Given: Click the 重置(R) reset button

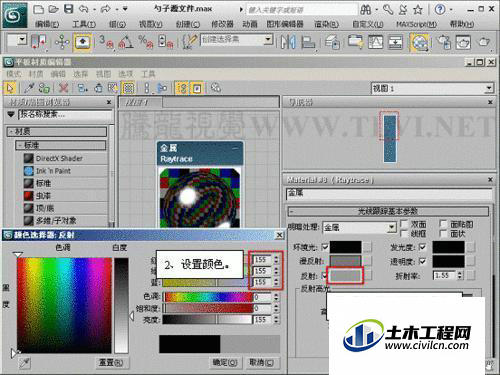Looking at the screenshot, I should (x=111, y=363).
